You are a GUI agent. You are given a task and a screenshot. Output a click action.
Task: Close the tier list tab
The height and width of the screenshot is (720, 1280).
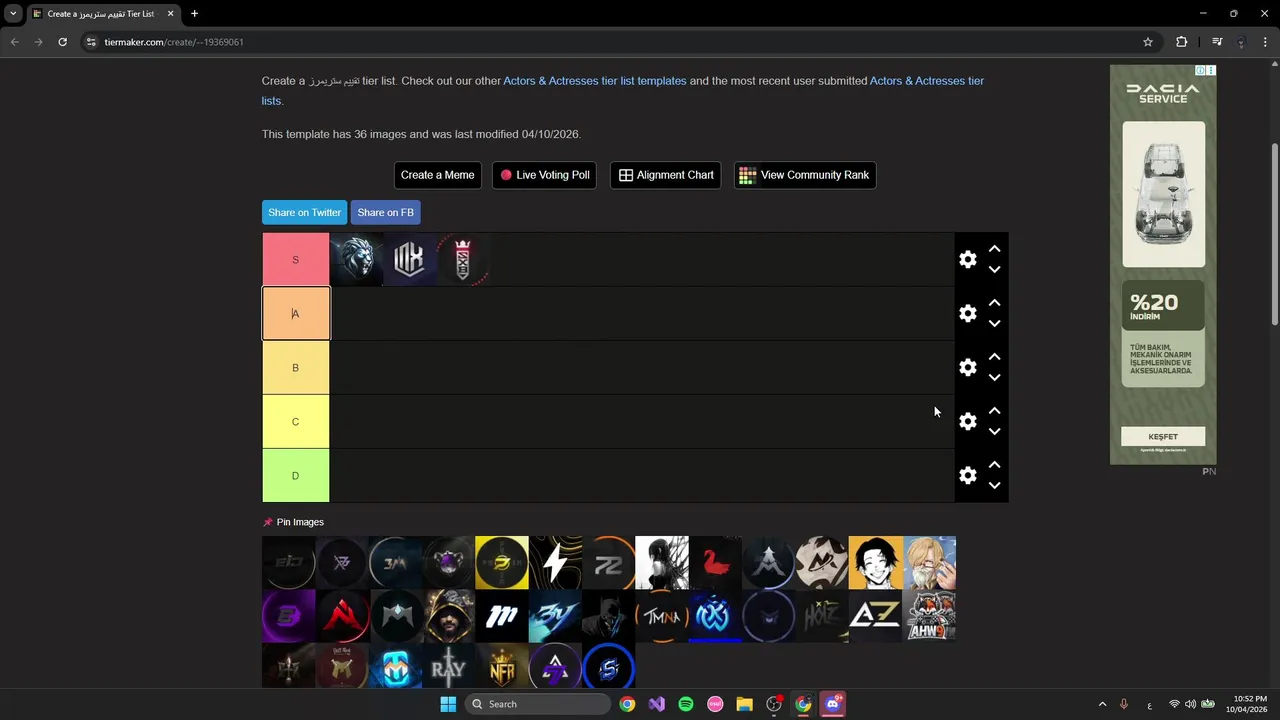click(x=170, y=14)
